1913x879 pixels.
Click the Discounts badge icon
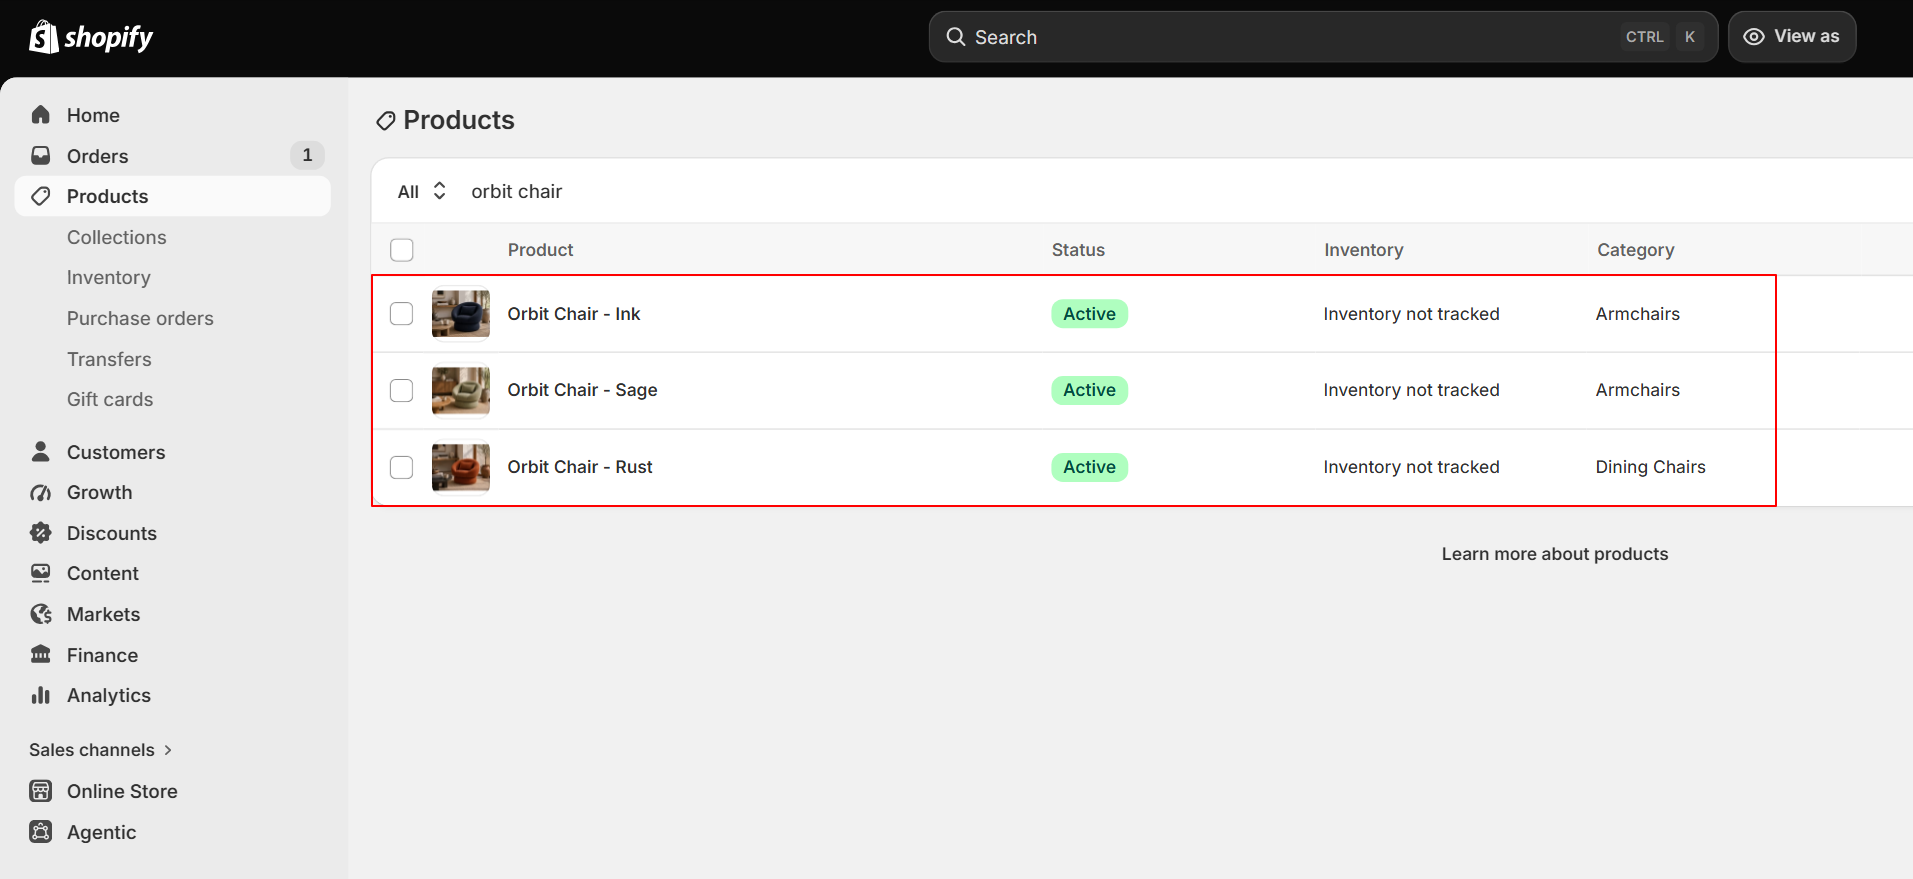click(x=41, y=533)
